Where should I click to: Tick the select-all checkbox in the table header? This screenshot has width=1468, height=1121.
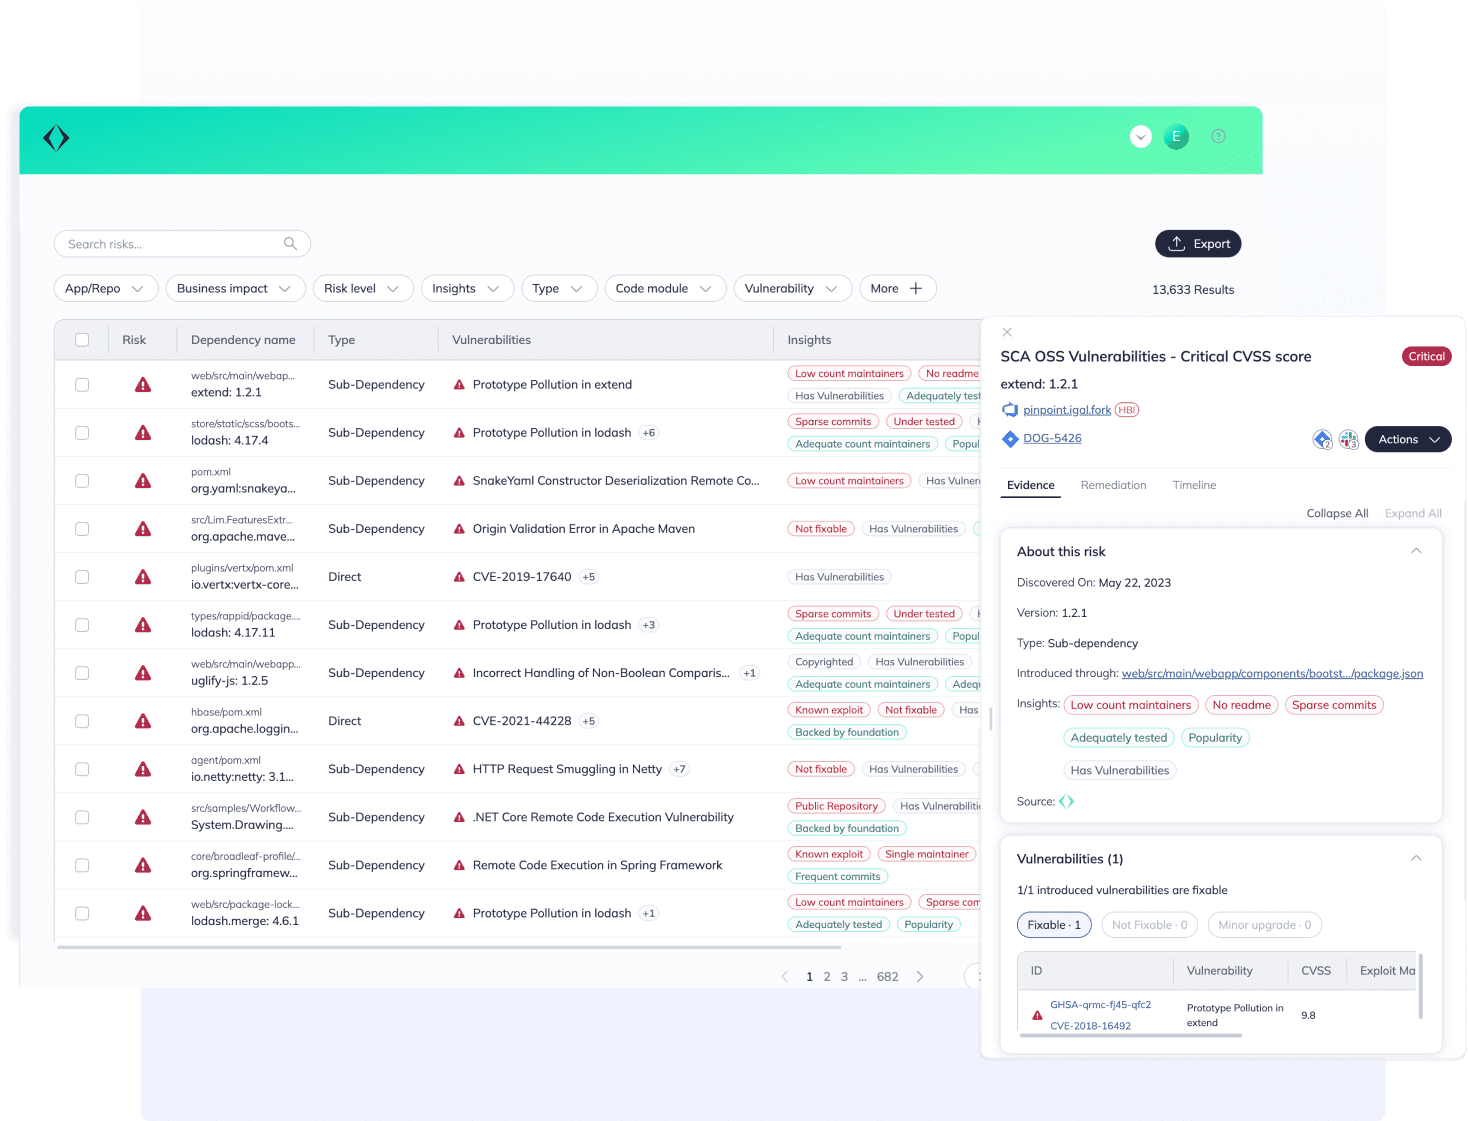[x=82, y=340]
